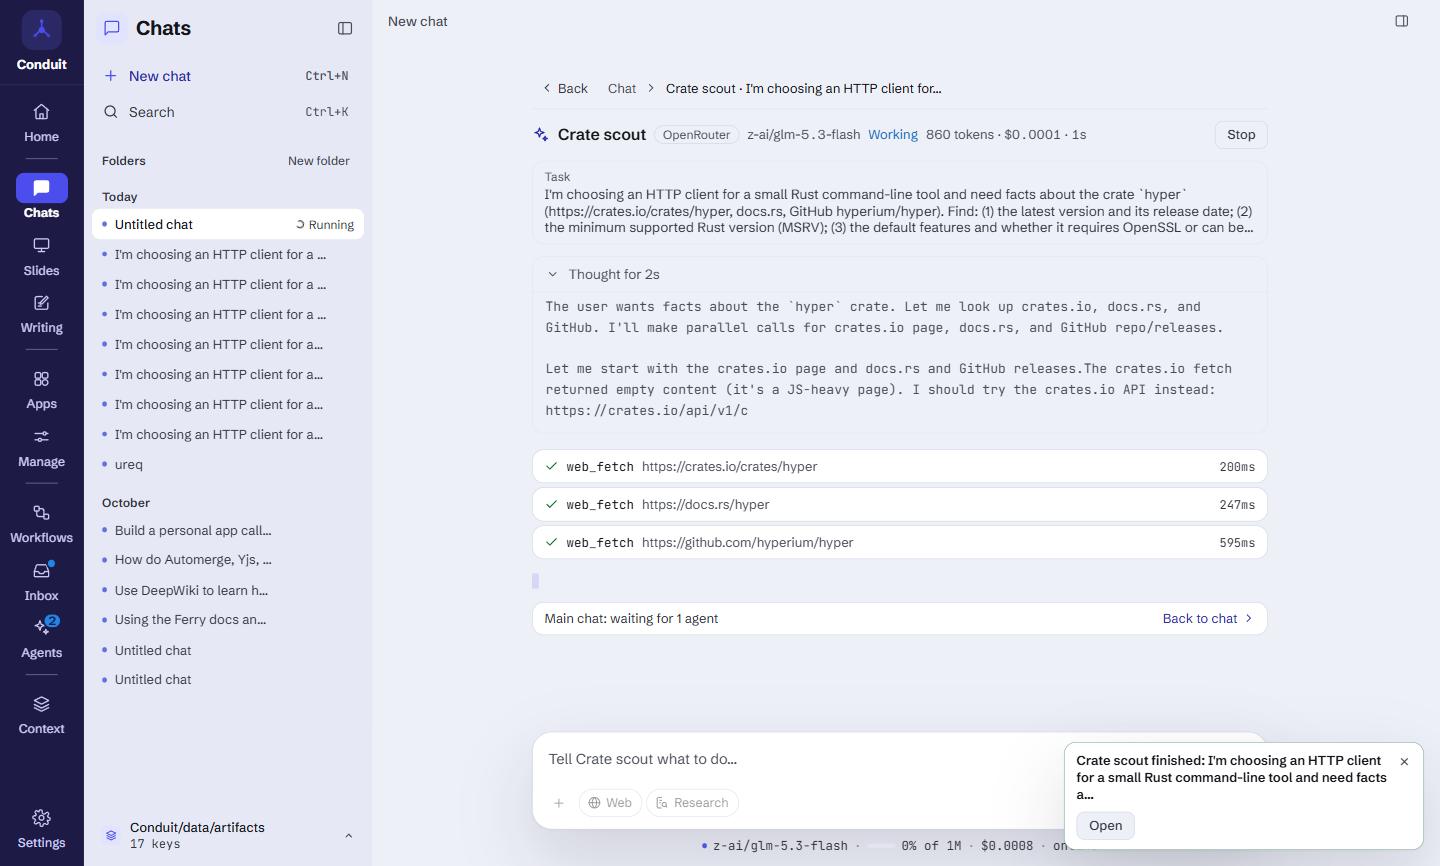
Task: Open the Agents section
Action: tap(41, 639)
